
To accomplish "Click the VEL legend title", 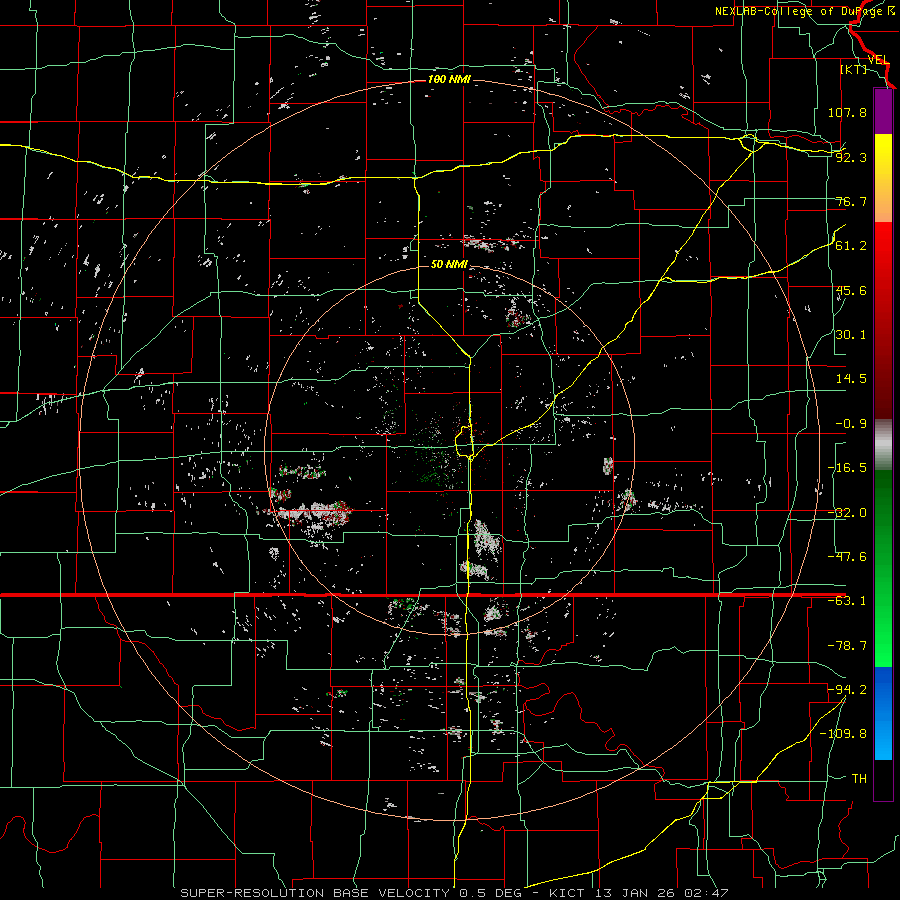I will 878,60.
